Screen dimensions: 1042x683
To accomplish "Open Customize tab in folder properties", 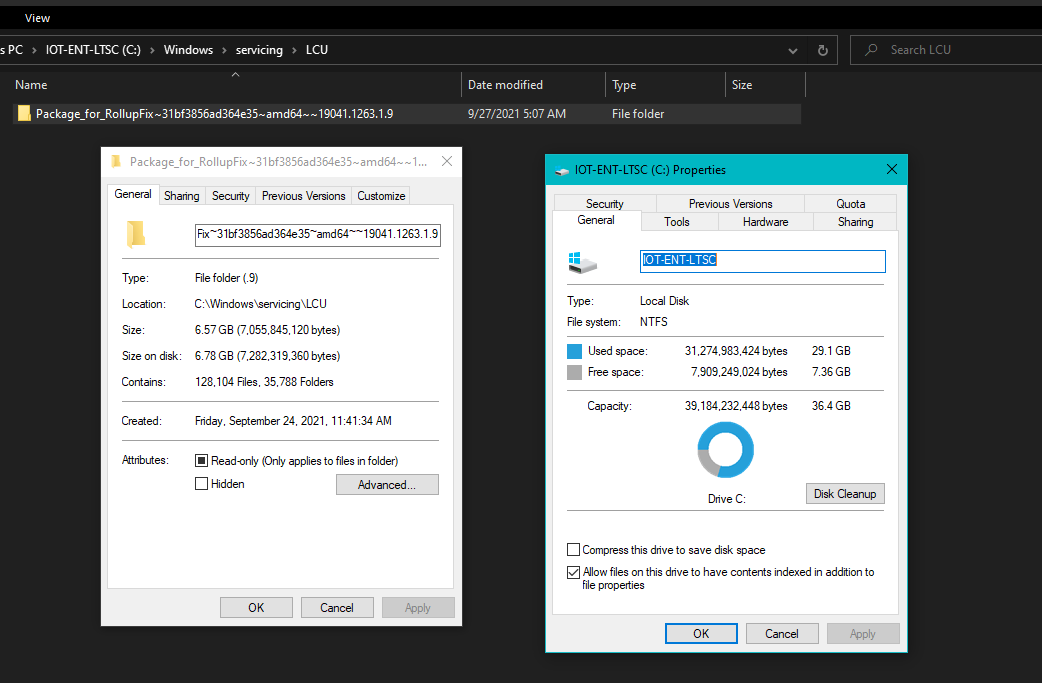I will 381,196.
